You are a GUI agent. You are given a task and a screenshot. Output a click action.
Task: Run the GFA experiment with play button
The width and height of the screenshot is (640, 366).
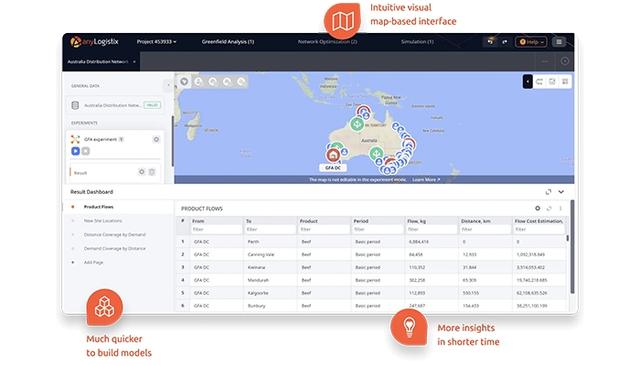[76, 151]
